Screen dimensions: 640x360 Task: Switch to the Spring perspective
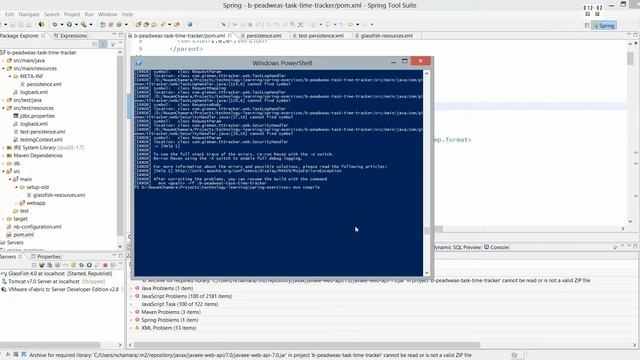tap(604, 25)
